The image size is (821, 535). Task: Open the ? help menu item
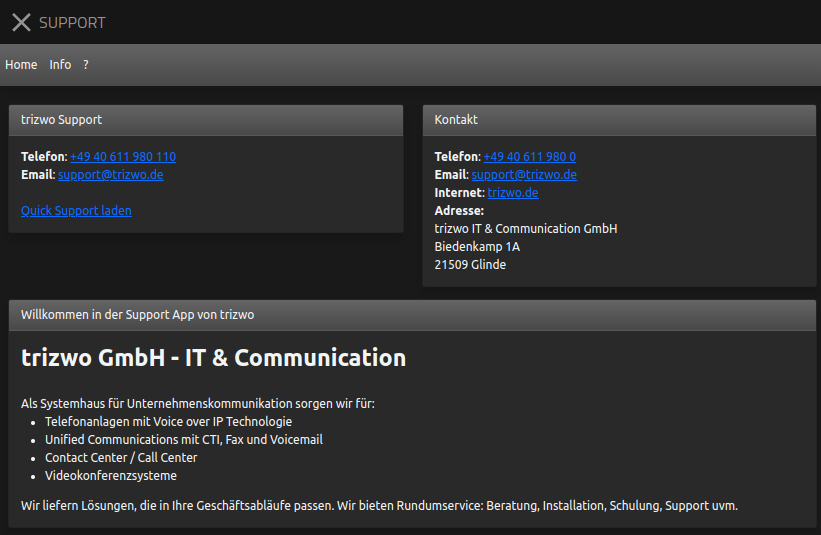click(x=86, y=64)
